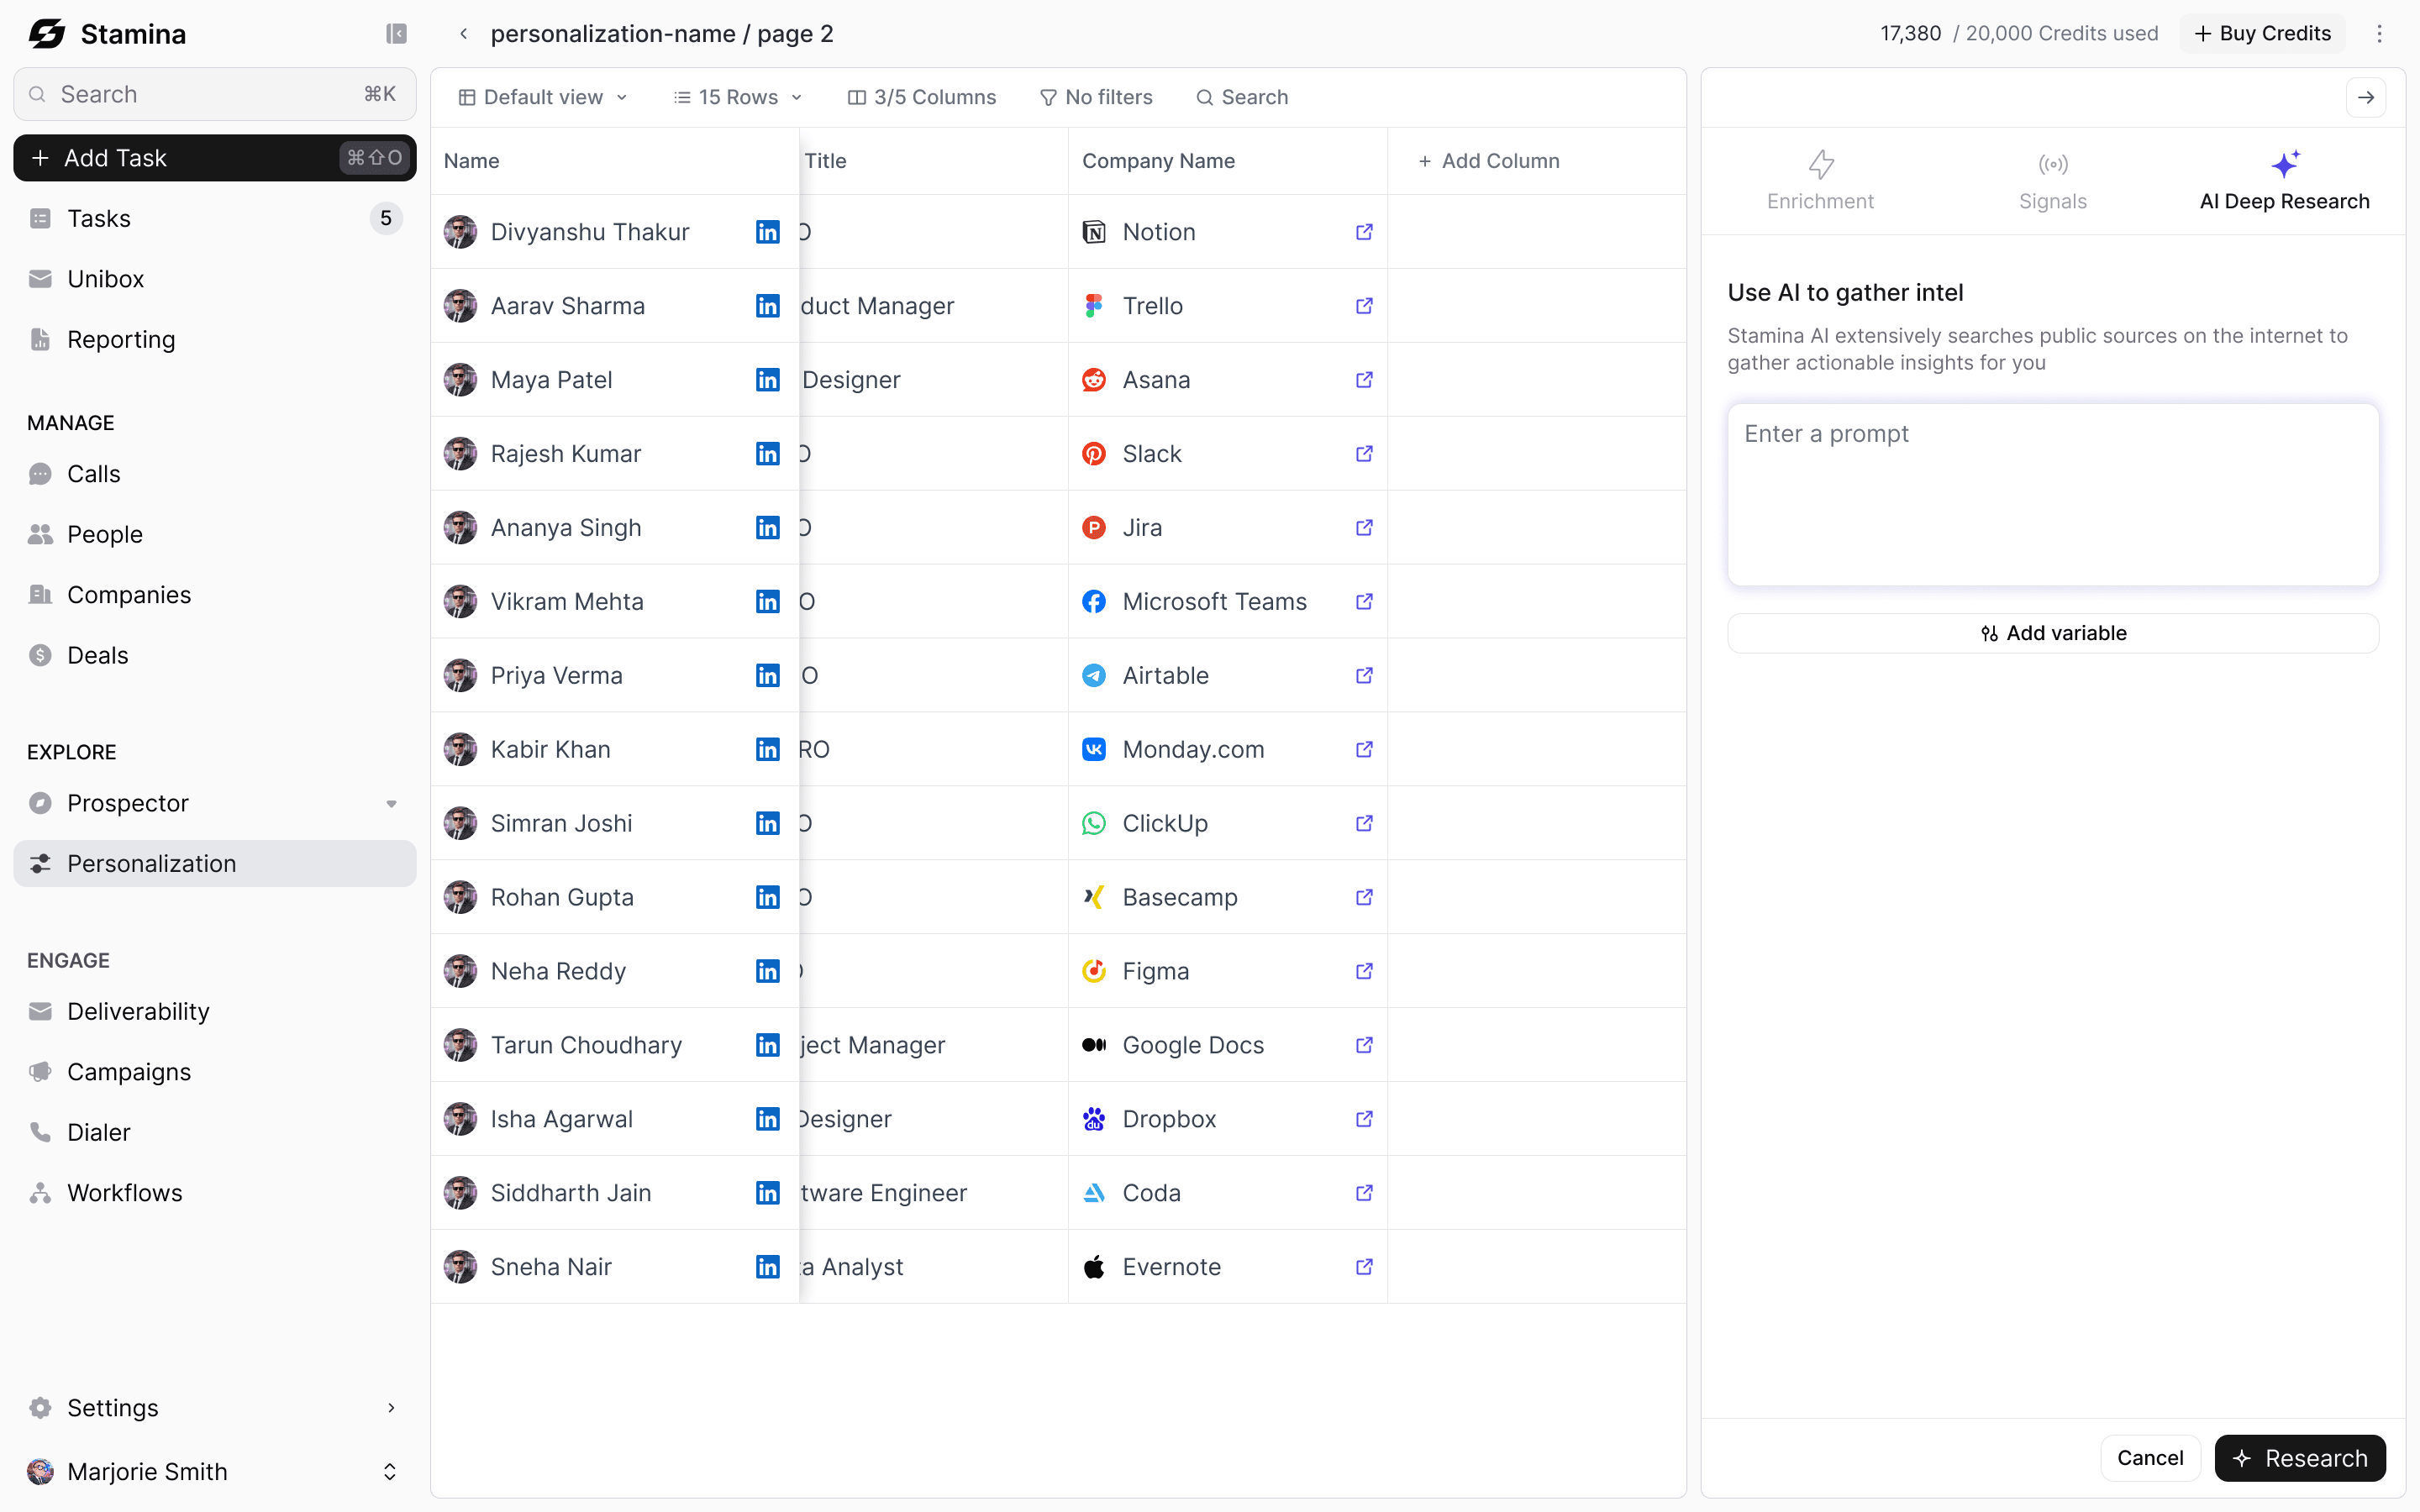
Task: Open the 15 Rows dropdown
Action: [x=738, y=97]
